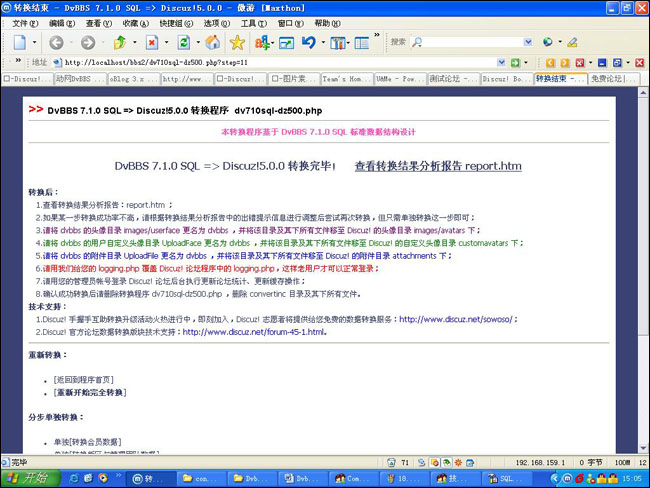
Task: Expand the chevron left of the address label
Action: (x=18, y=61)
